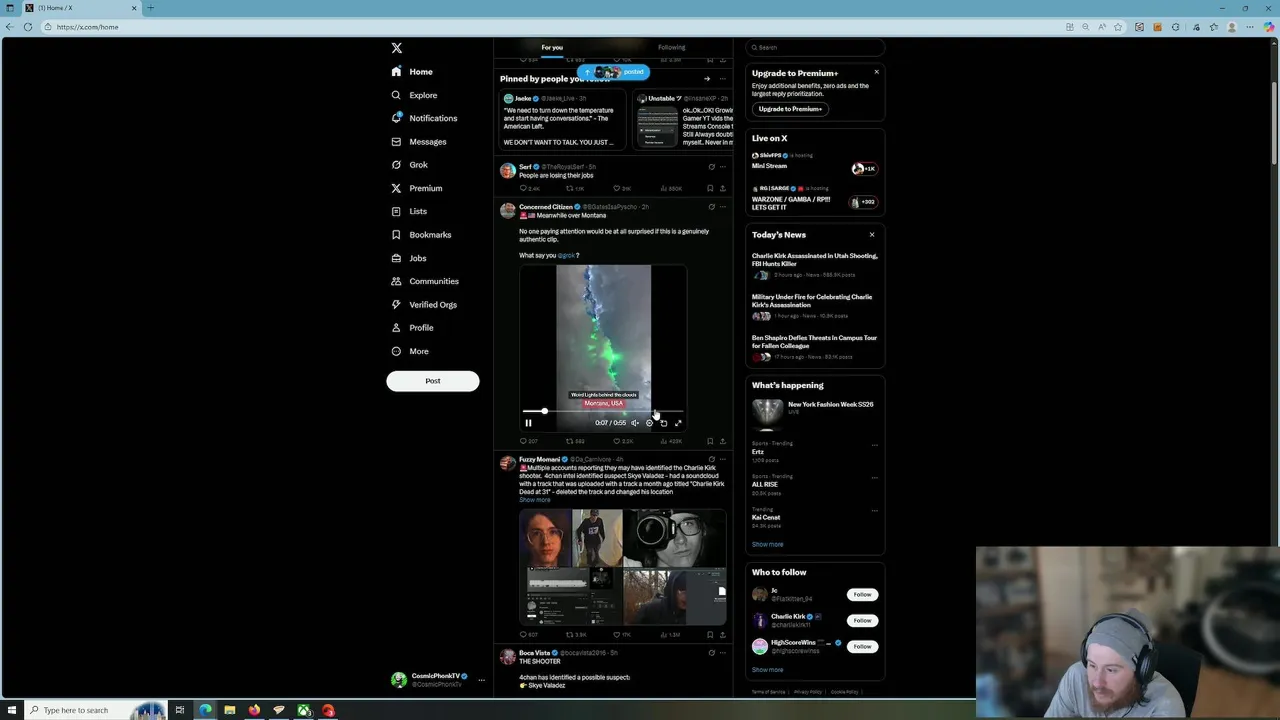Screen dimensions: 1280x720
Task: Open the Xbox app on the taskbar
Action: [303, 710]
